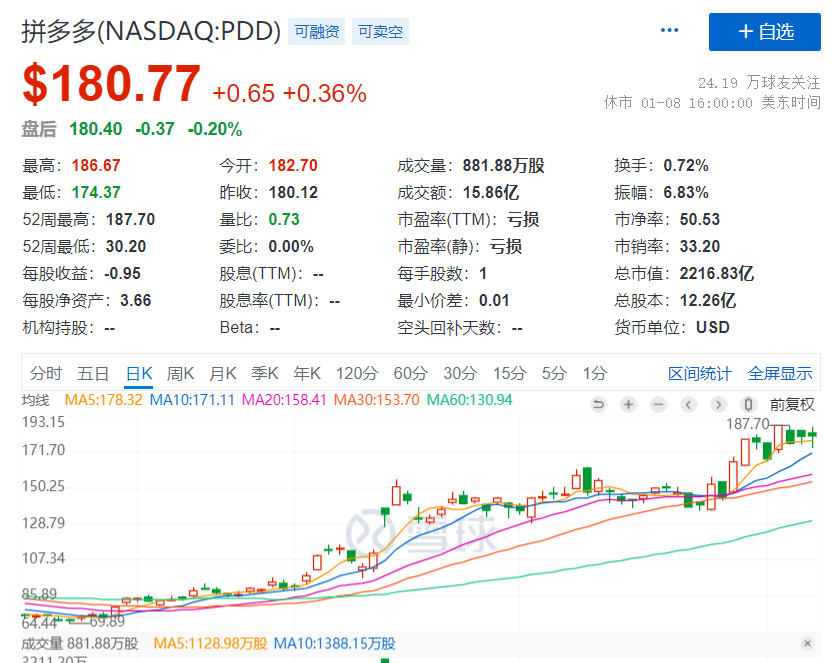This screenshot has width=840, height=663.
Task: Click MA30:153.70 moving average label
Action: tap(377, 400)
